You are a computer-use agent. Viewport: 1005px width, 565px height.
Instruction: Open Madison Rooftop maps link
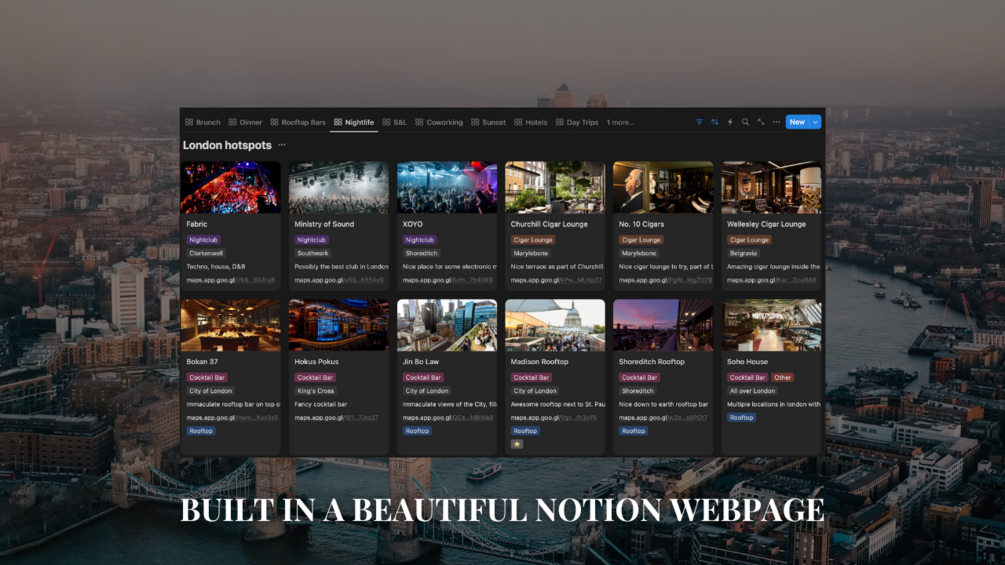(x=554, y=418)
